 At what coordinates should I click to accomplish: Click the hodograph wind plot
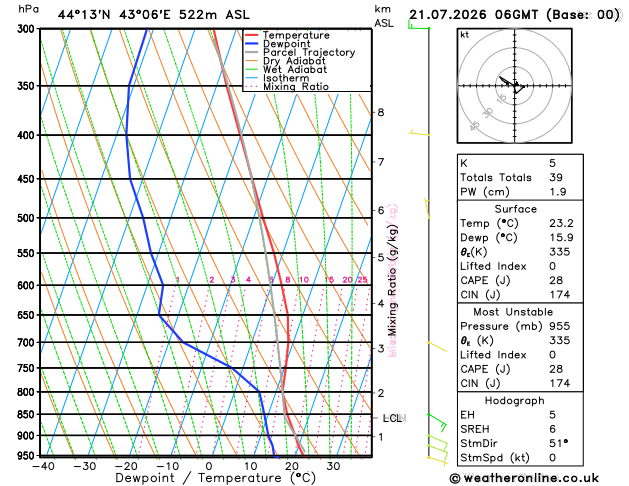coord(515,85)
